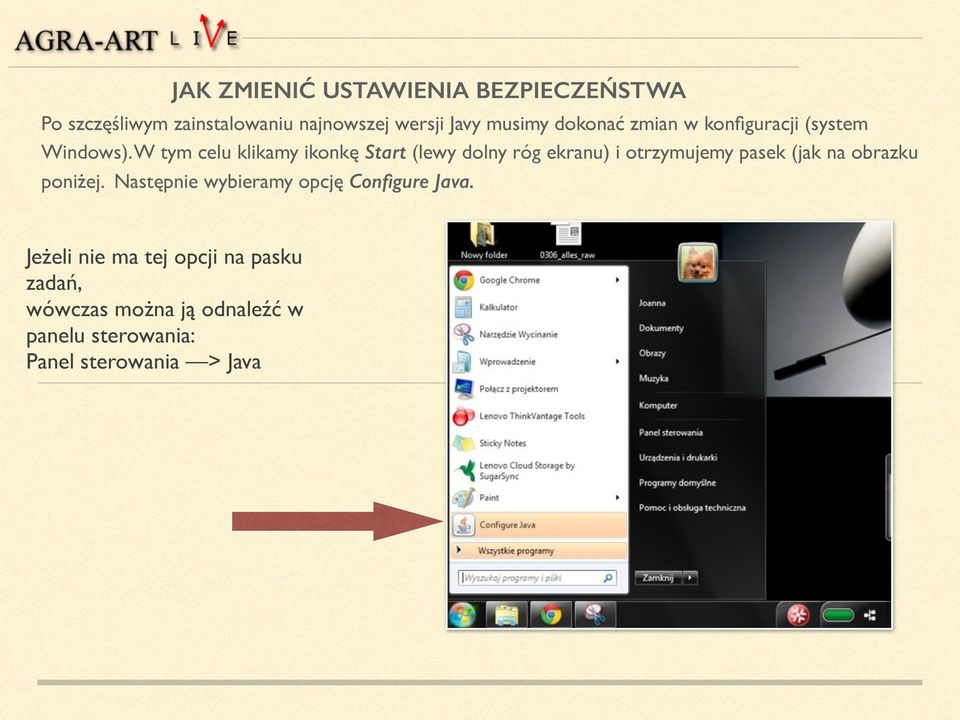This screenshot has width=960, height=720.
Task: Open File Explorer on the taskbar
Action: [x=506, y=615]
